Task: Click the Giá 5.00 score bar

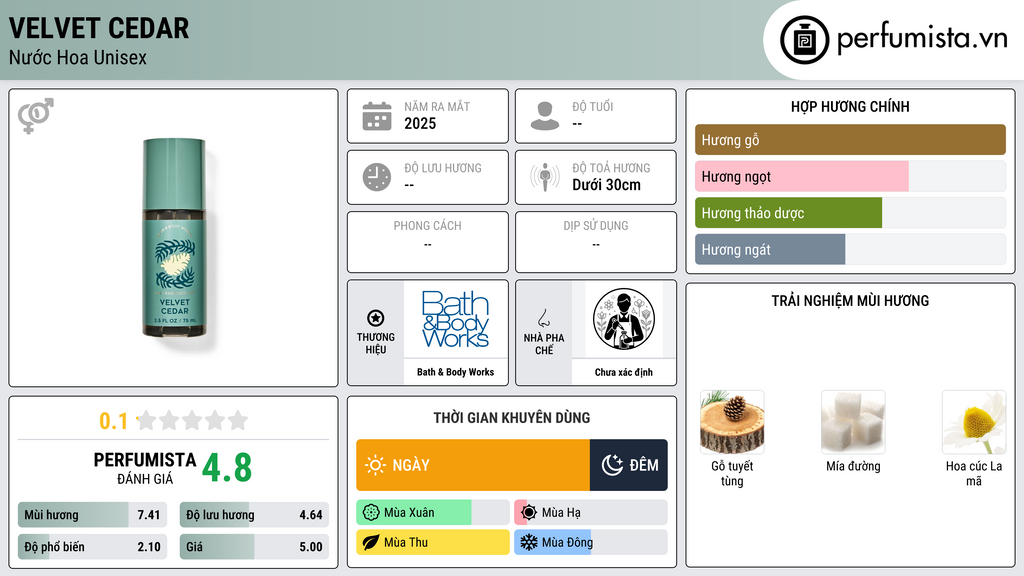Action: 254,547
